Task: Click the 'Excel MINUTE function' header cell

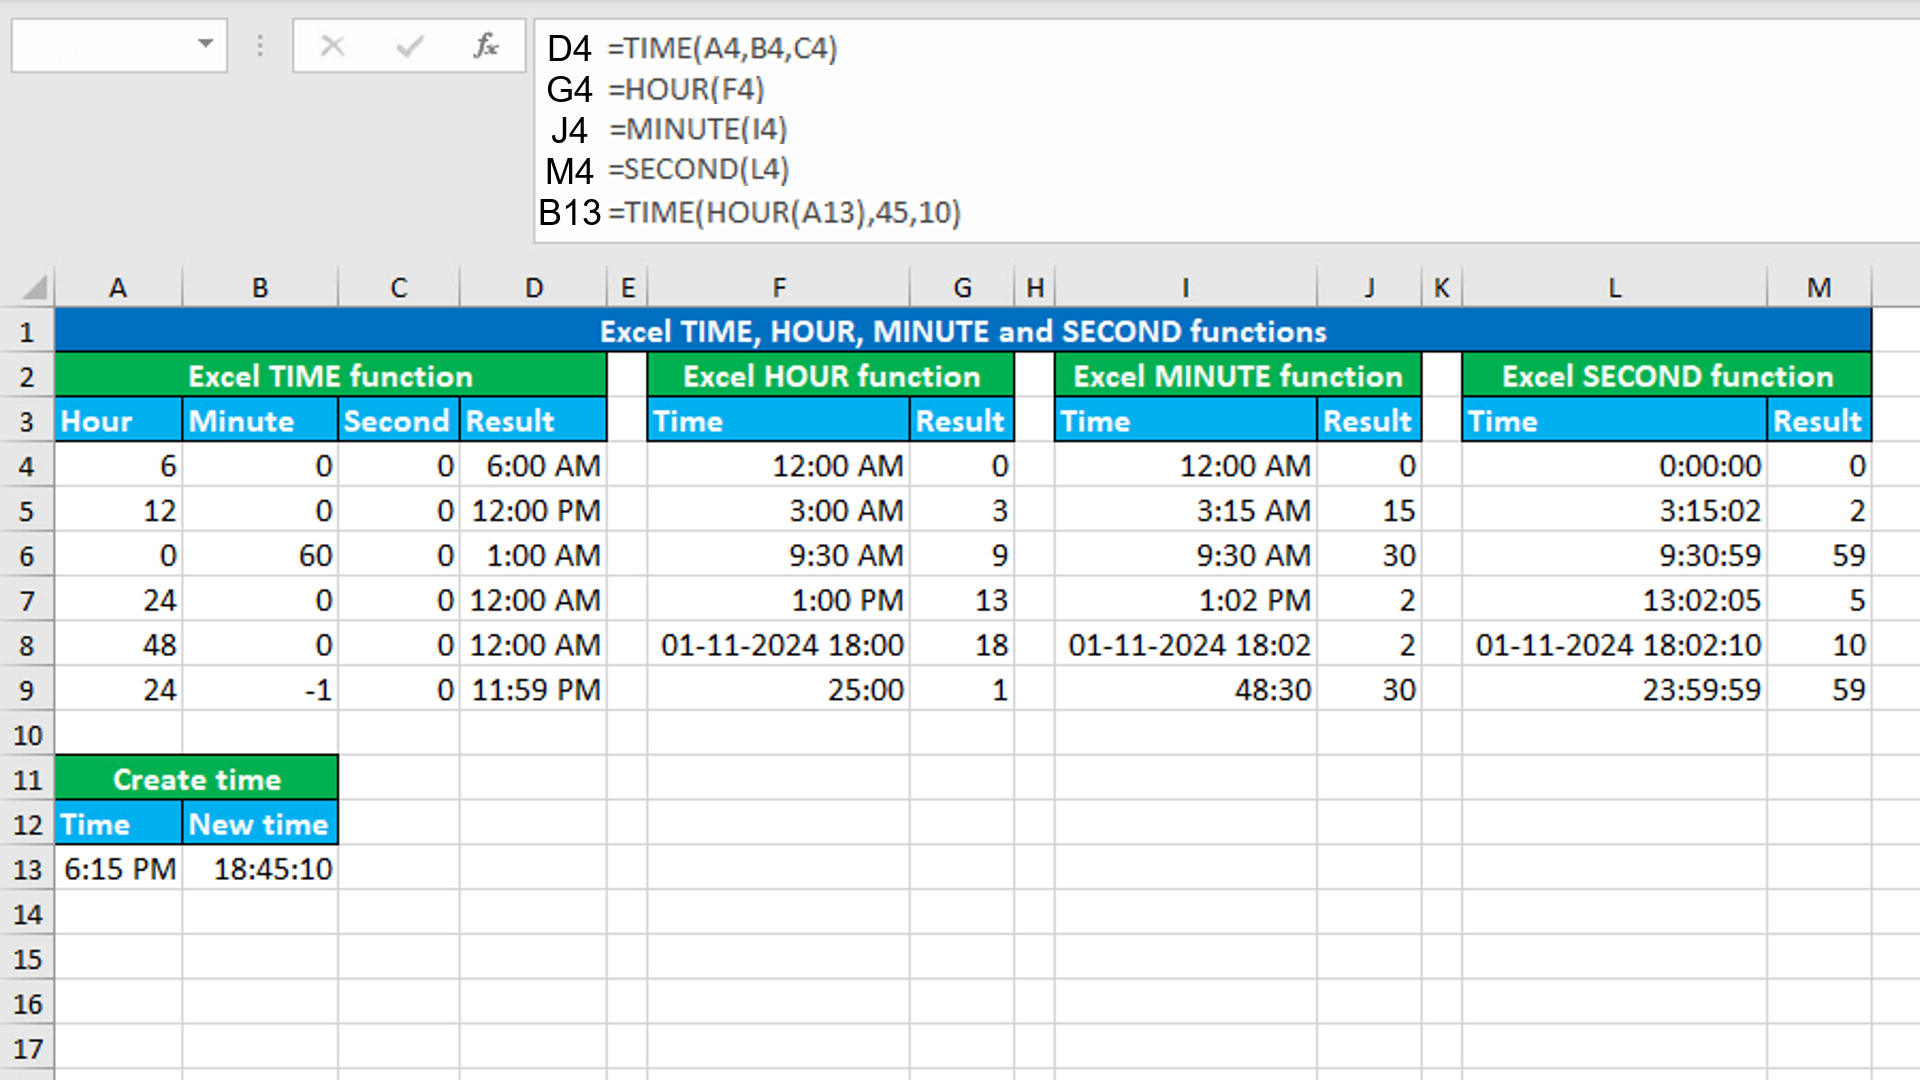Action: (x=1238, y=376)
